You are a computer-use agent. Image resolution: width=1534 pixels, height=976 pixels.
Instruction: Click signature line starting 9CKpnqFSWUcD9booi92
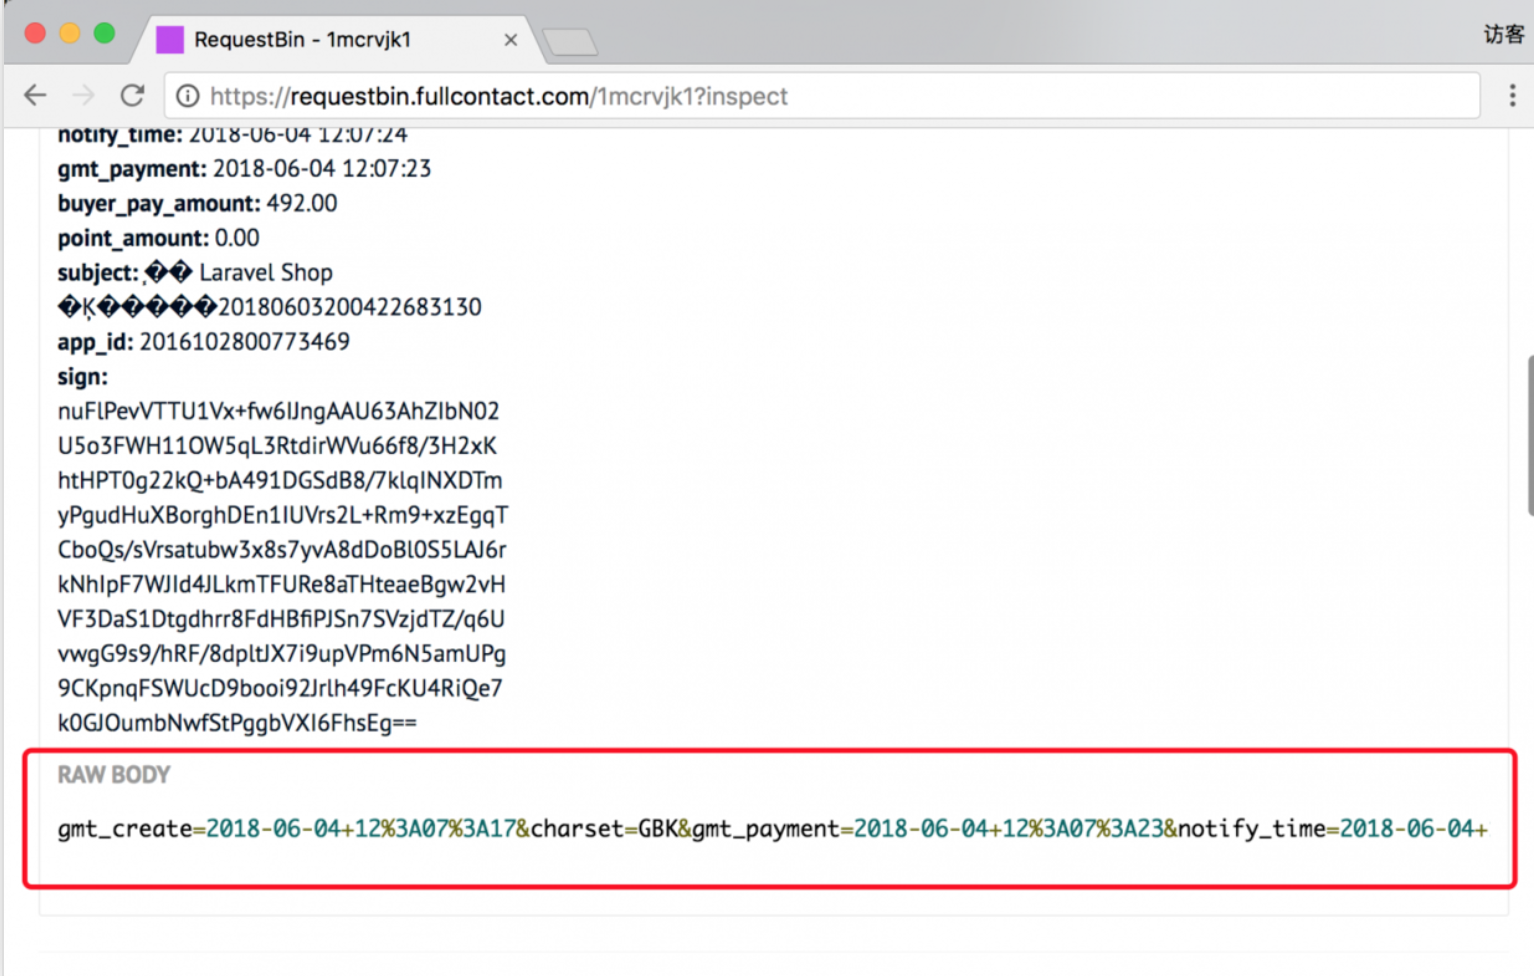point(280,688)
